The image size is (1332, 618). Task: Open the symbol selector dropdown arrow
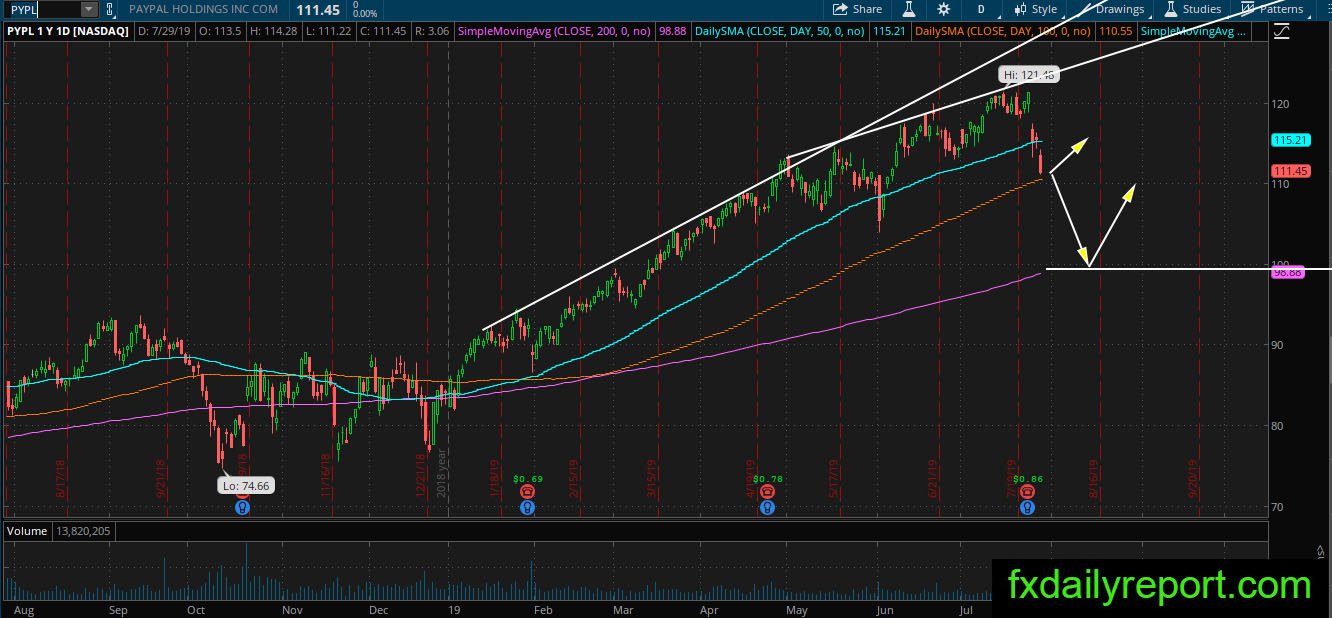(x=89, y=9)
